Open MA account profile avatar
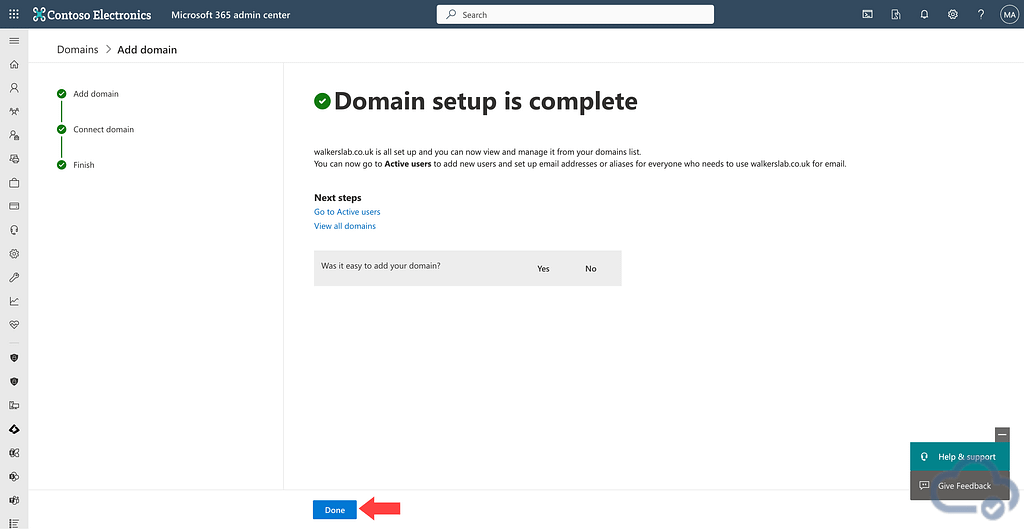Screen dimensions: 1024x530 pos(1008,15)
